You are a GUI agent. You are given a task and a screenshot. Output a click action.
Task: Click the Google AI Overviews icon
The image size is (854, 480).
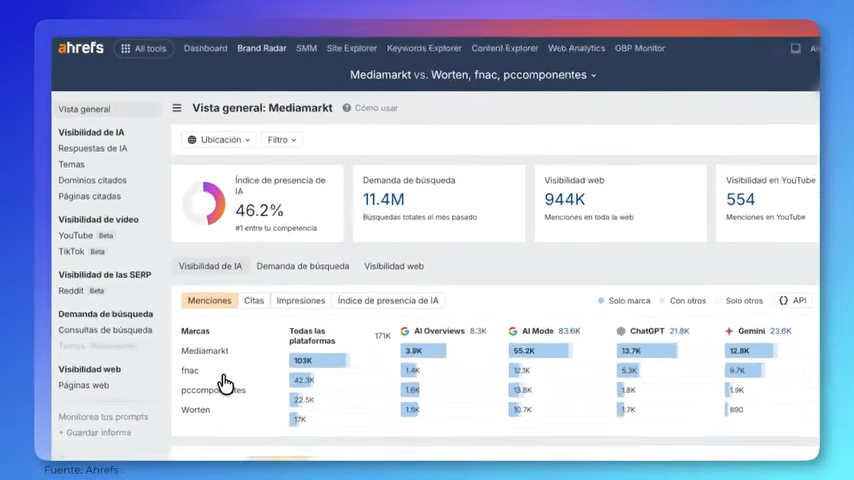pos(405,331)
